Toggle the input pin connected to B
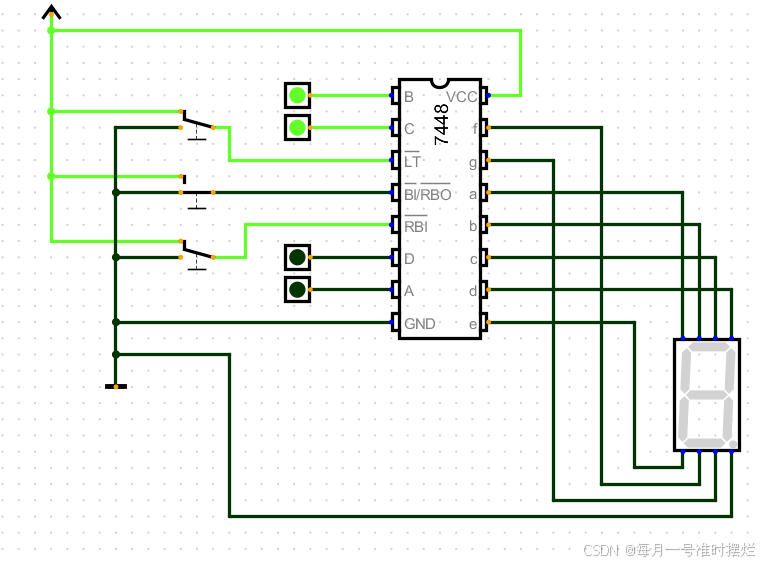Image resolution: width=762 pixels, height=564 pixels. point(297,96)
